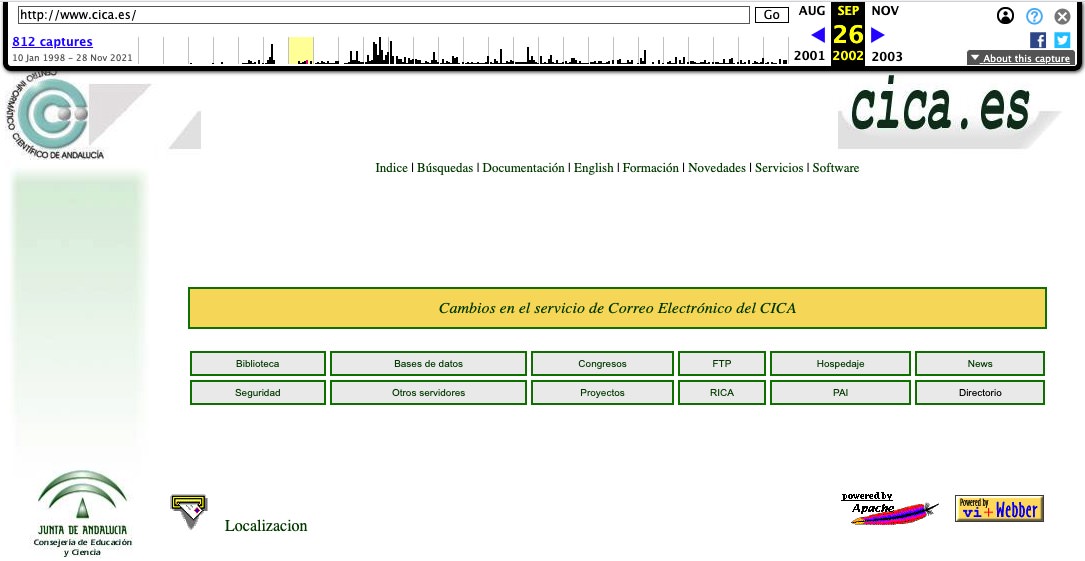Click the Localizacion map icon
The image size is (1085, 561).
(189, 511)
